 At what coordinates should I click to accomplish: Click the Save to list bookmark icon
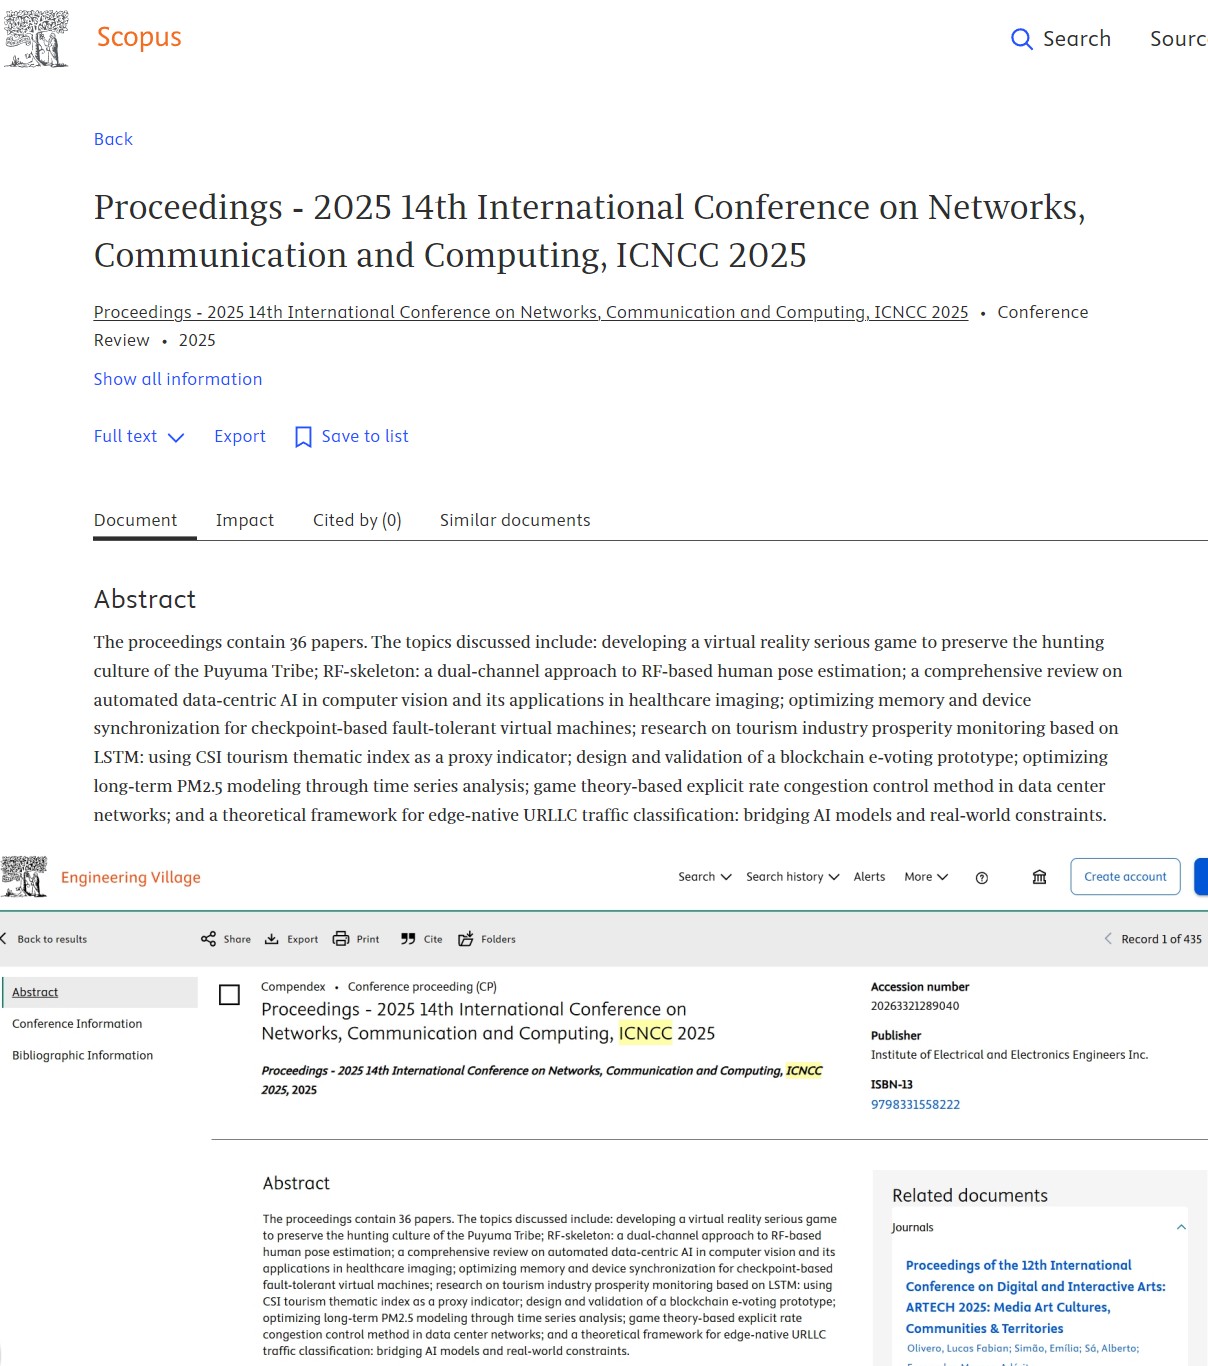303,437
